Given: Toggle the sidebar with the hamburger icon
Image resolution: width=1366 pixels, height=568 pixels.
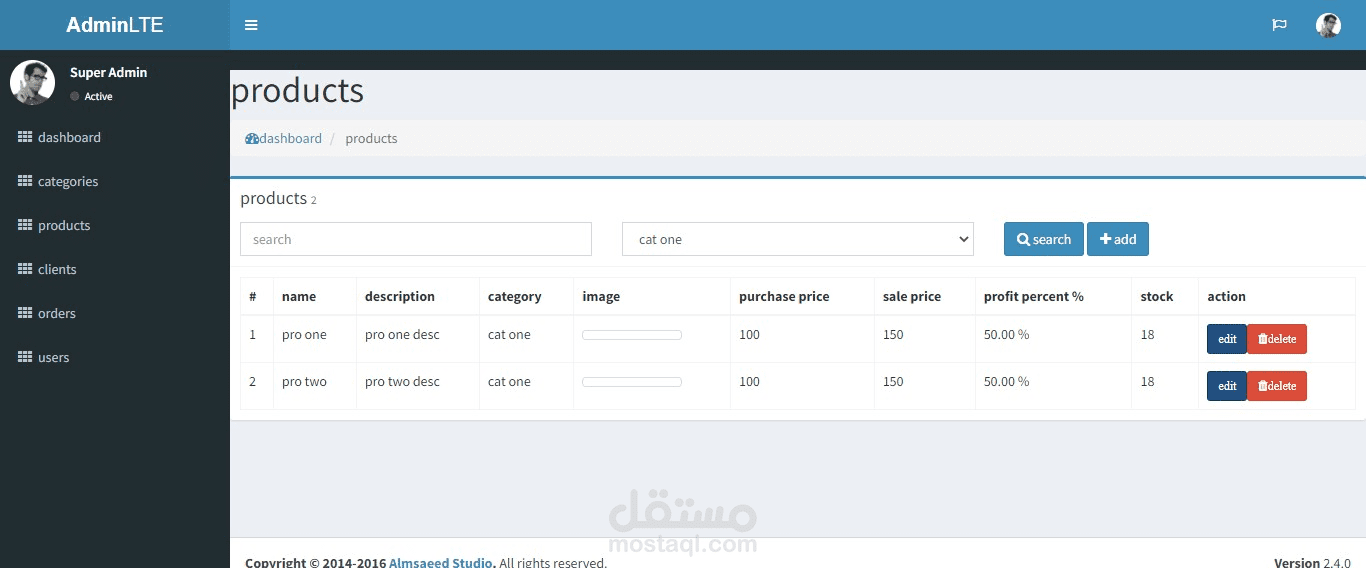Looking at the screenshot, I should coord(251,25).
